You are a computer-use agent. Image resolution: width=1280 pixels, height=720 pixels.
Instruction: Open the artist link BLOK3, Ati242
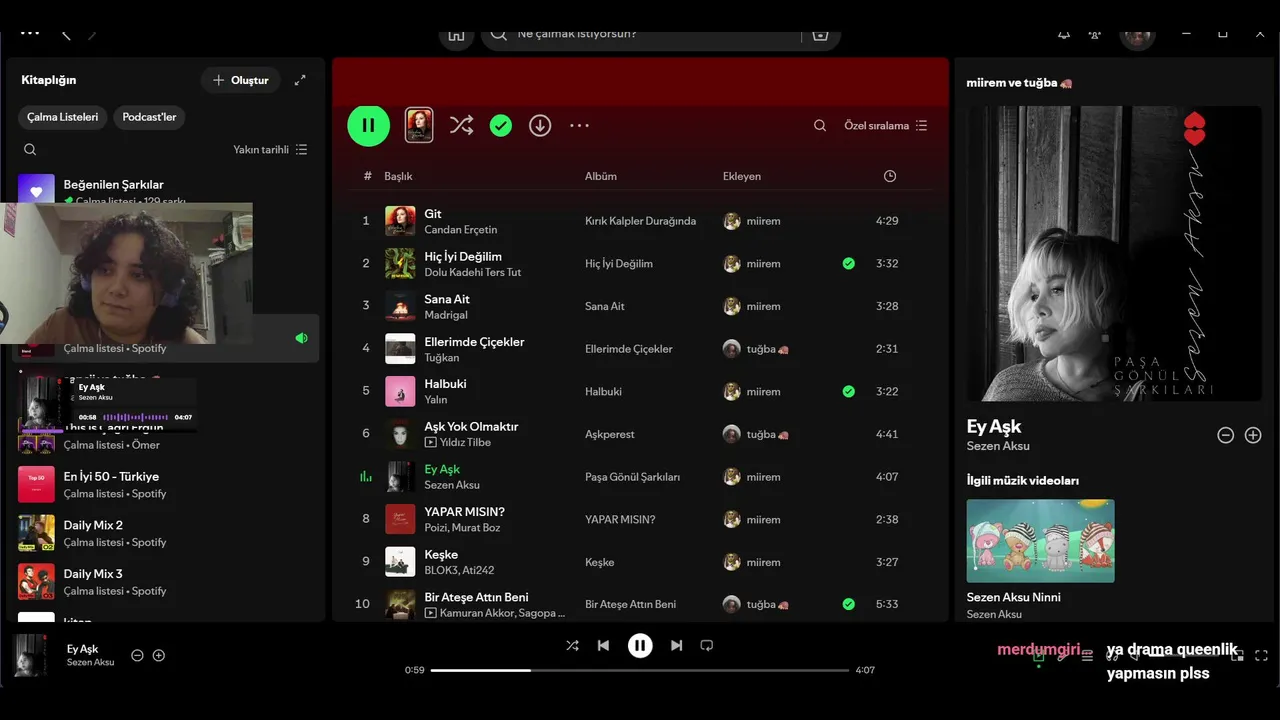point(459,570)
